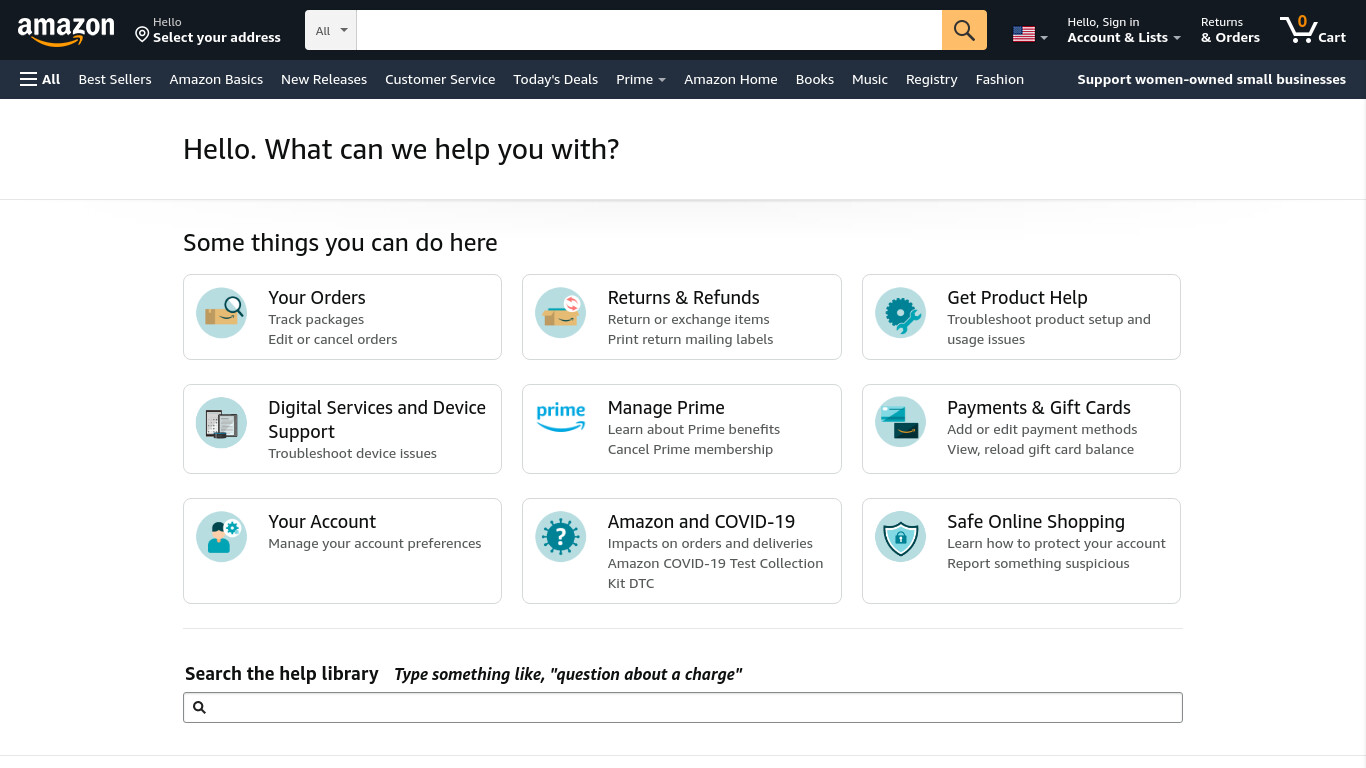Click 'Troubleshoot device issues' text
This screenshot has width=1366, height=768.
coord(353,453)
